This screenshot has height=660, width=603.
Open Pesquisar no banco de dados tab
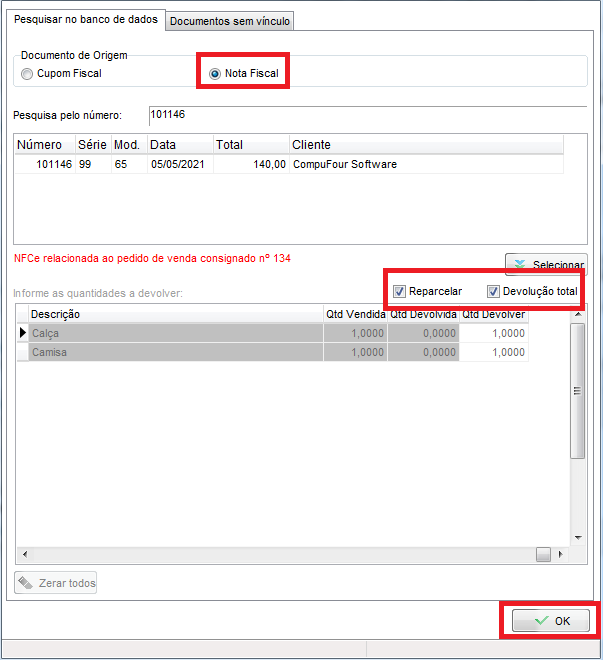tap(85, 20)
